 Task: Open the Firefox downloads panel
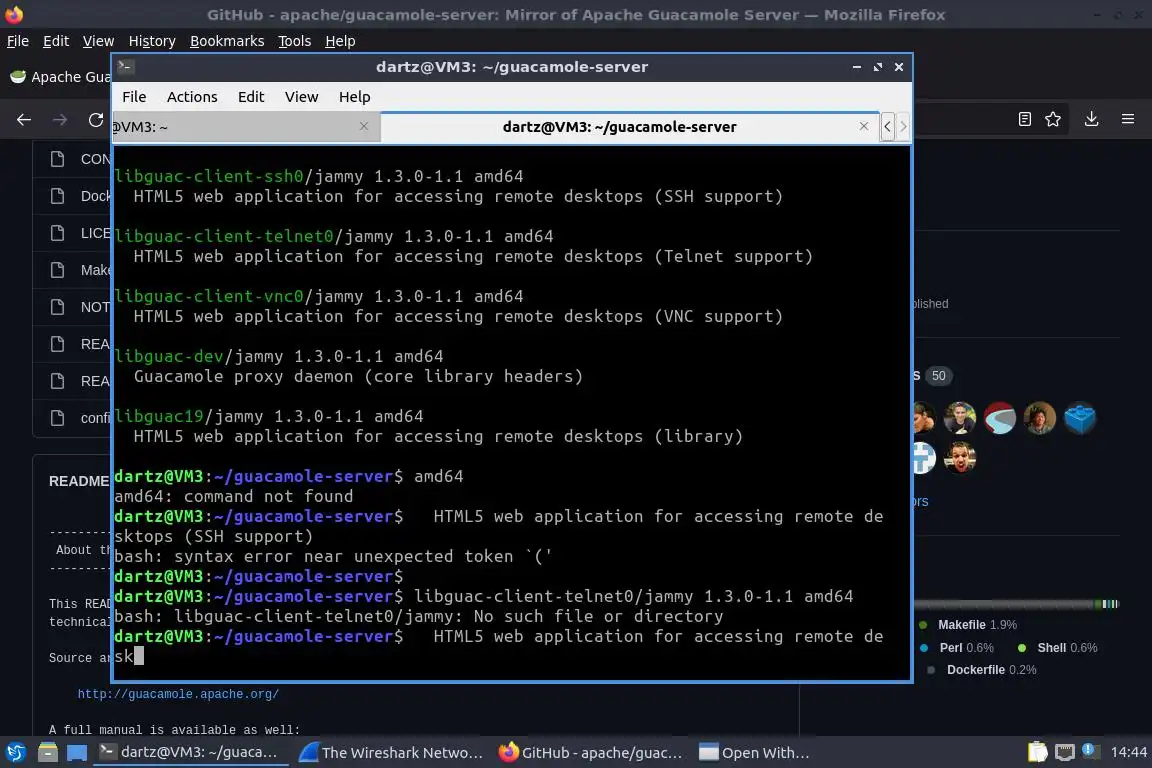click(x=1092, y=119)
